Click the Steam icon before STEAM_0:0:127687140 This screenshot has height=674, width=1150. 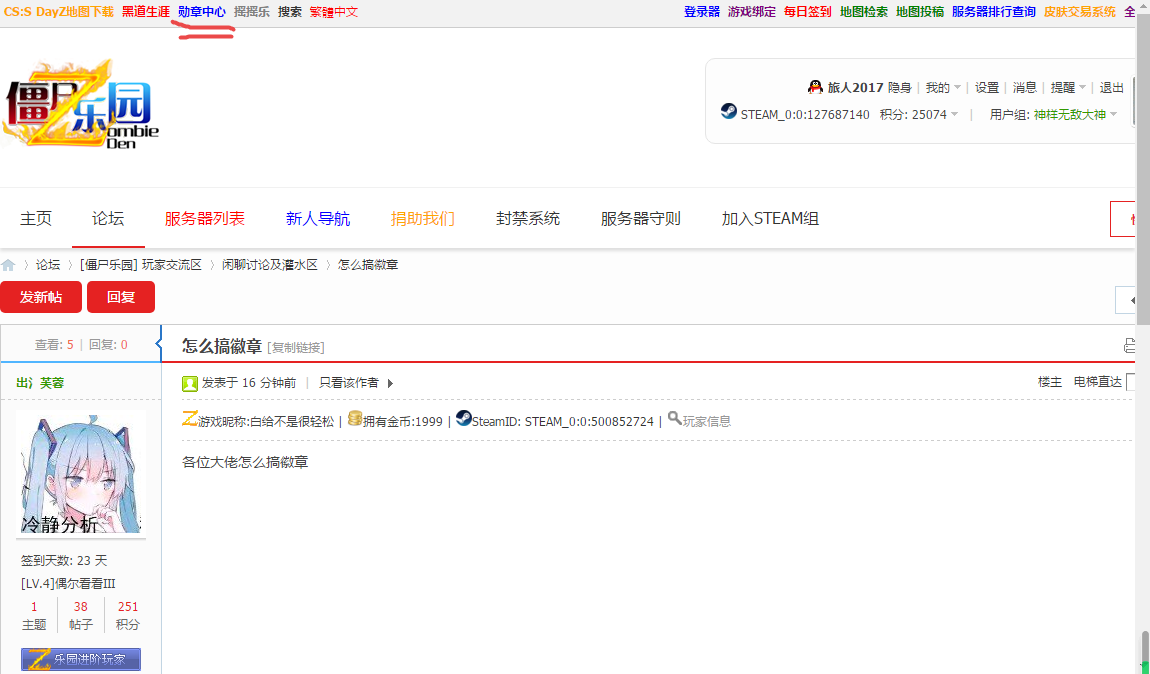(x=727, y=111)
